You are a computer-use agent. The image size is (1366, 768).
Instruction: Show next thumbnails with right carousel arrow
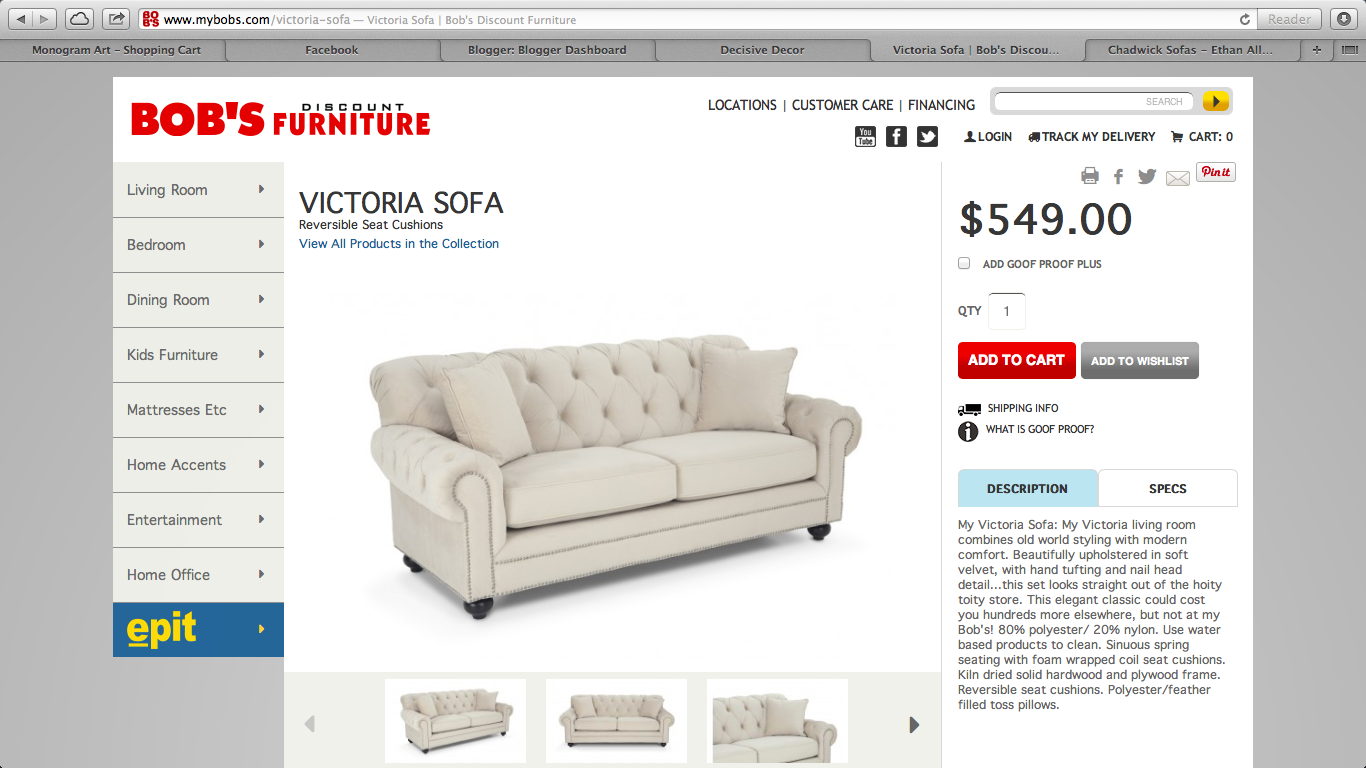pos(914,725)
